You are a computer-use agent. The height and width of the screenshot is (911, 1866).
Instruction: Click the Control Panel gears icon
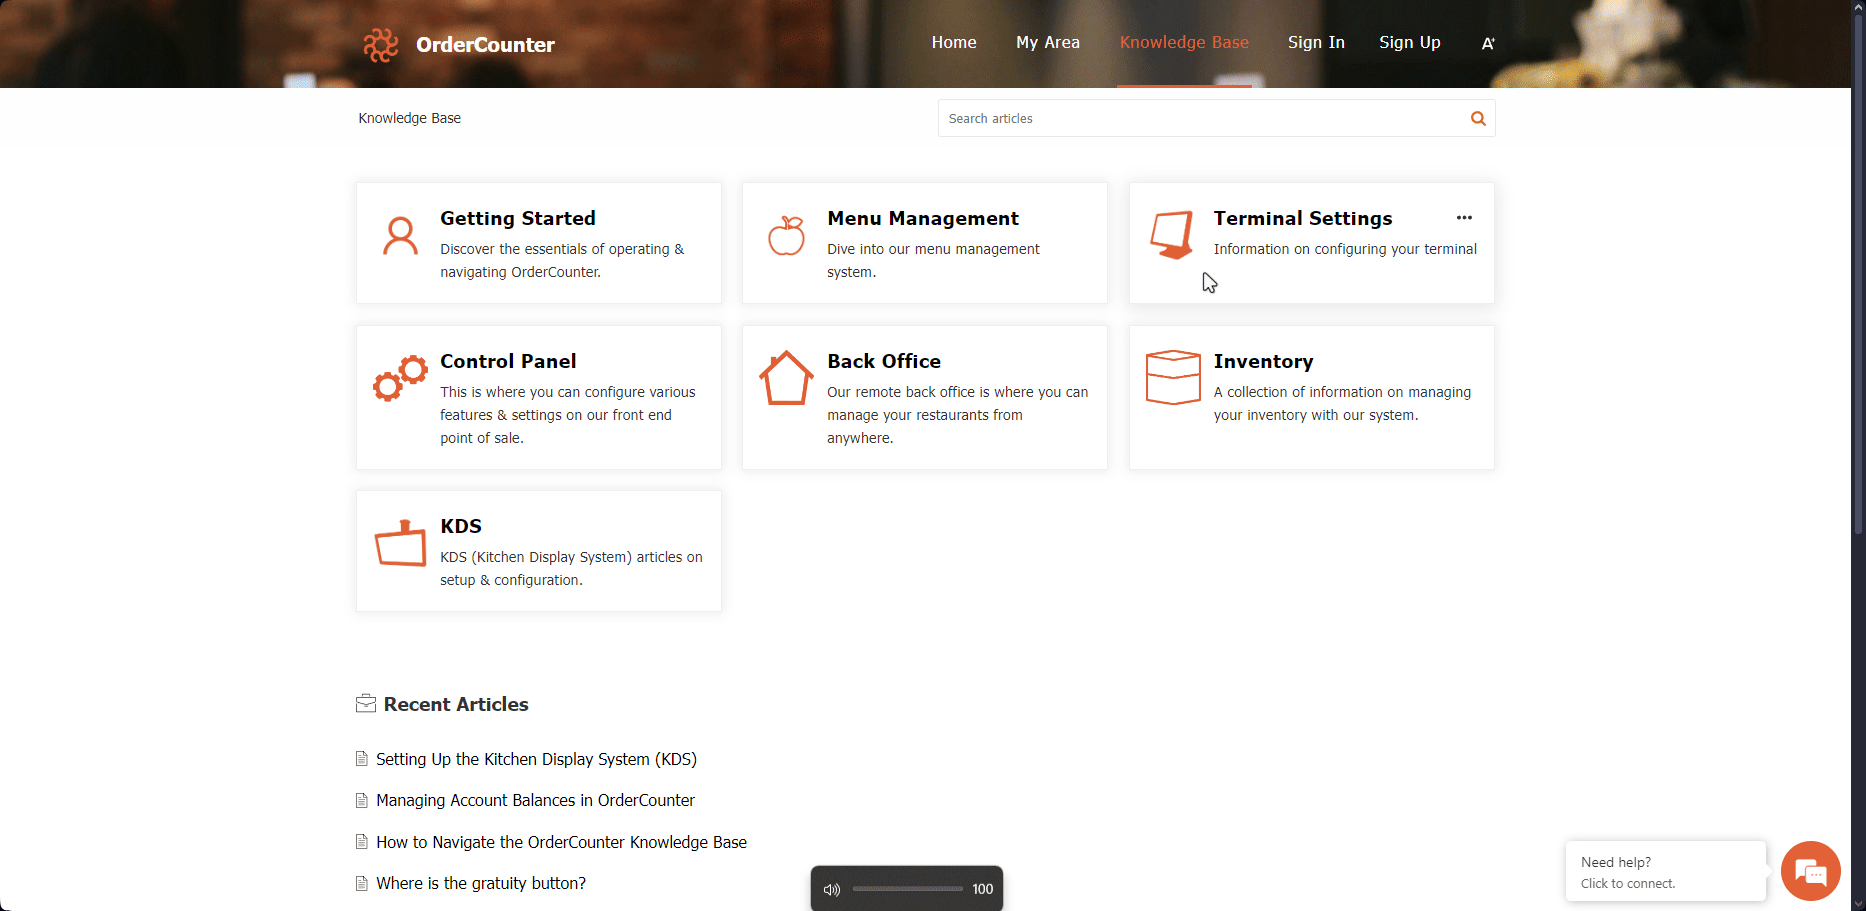click(400, 378)
